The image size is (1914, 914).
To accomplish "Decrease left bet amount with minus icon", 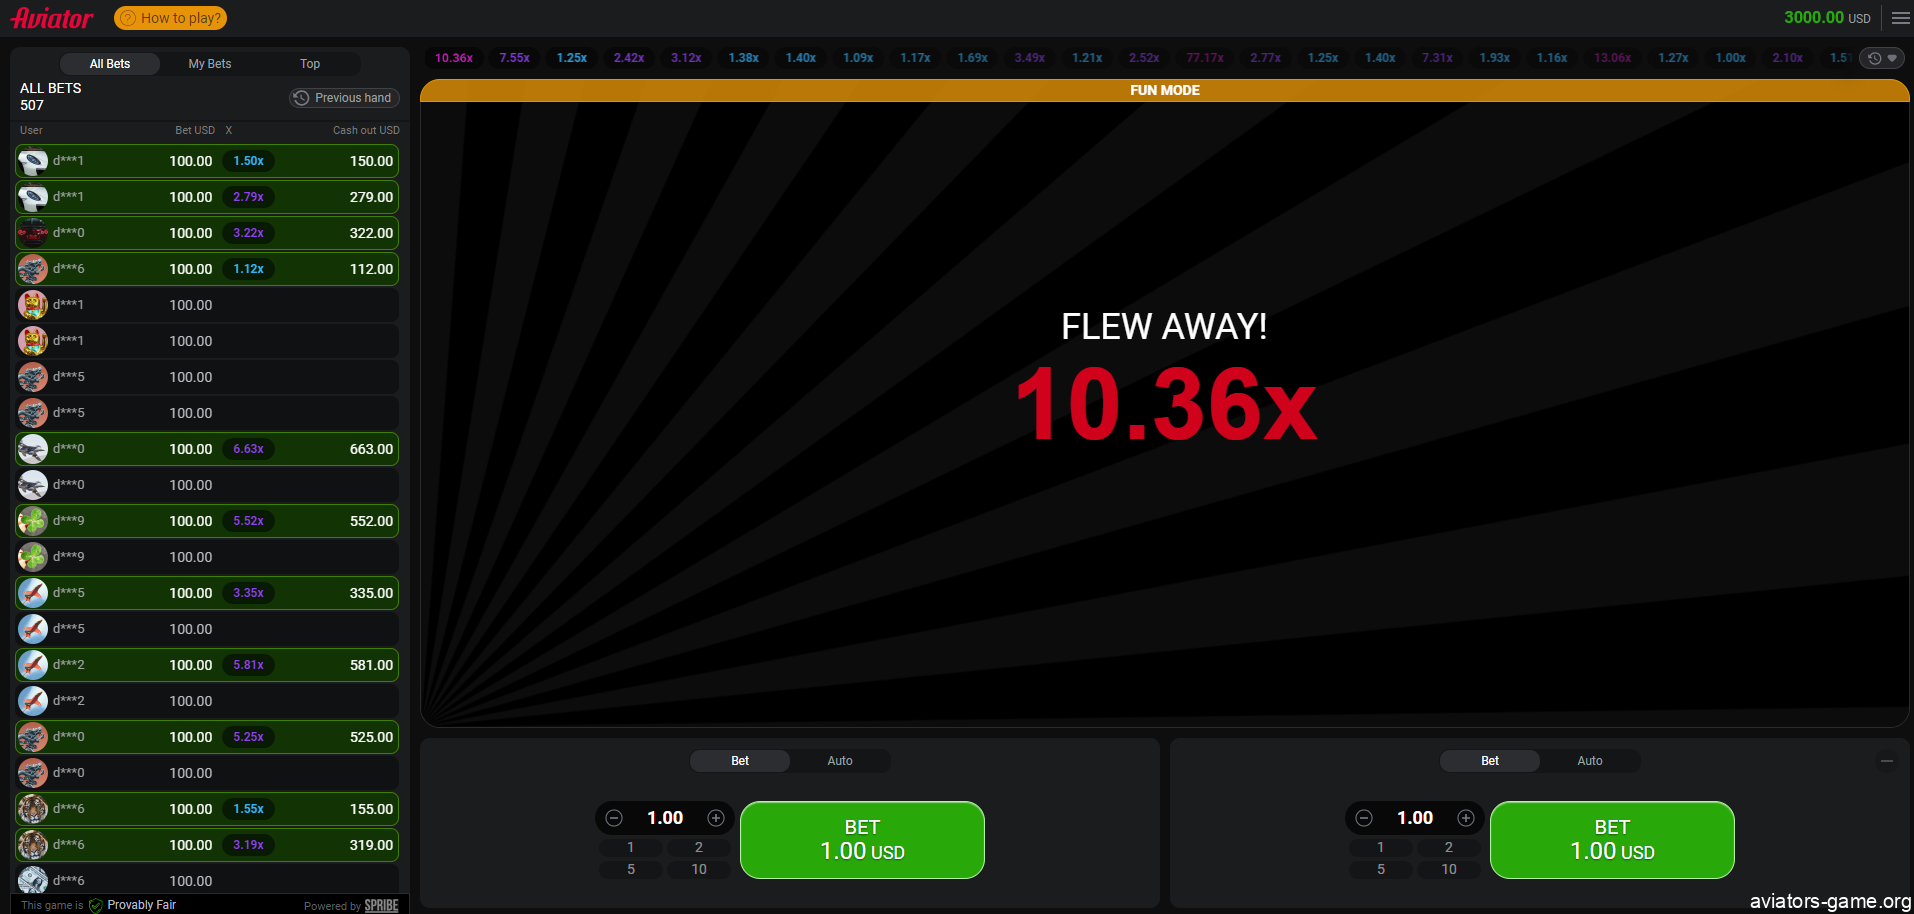I will point(614,818).
